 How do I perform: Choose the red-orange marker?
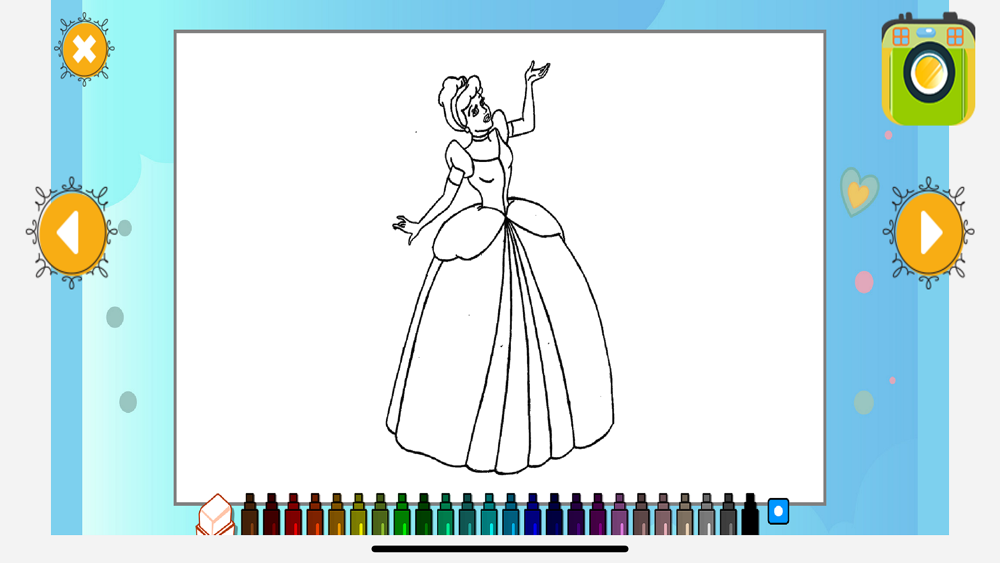(x=314, y=514)
